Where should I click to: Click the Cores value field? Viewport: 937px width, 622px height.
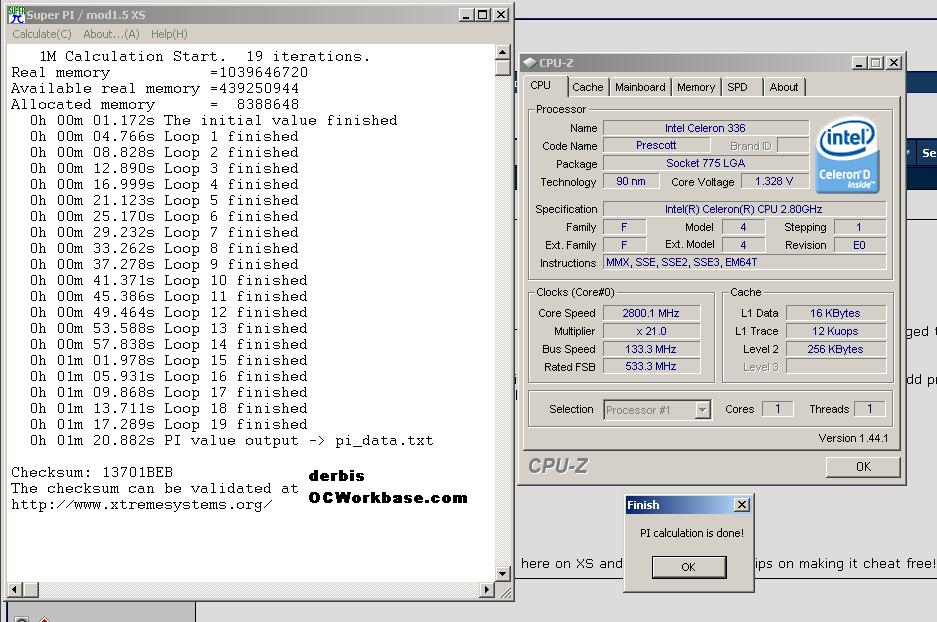777,409
